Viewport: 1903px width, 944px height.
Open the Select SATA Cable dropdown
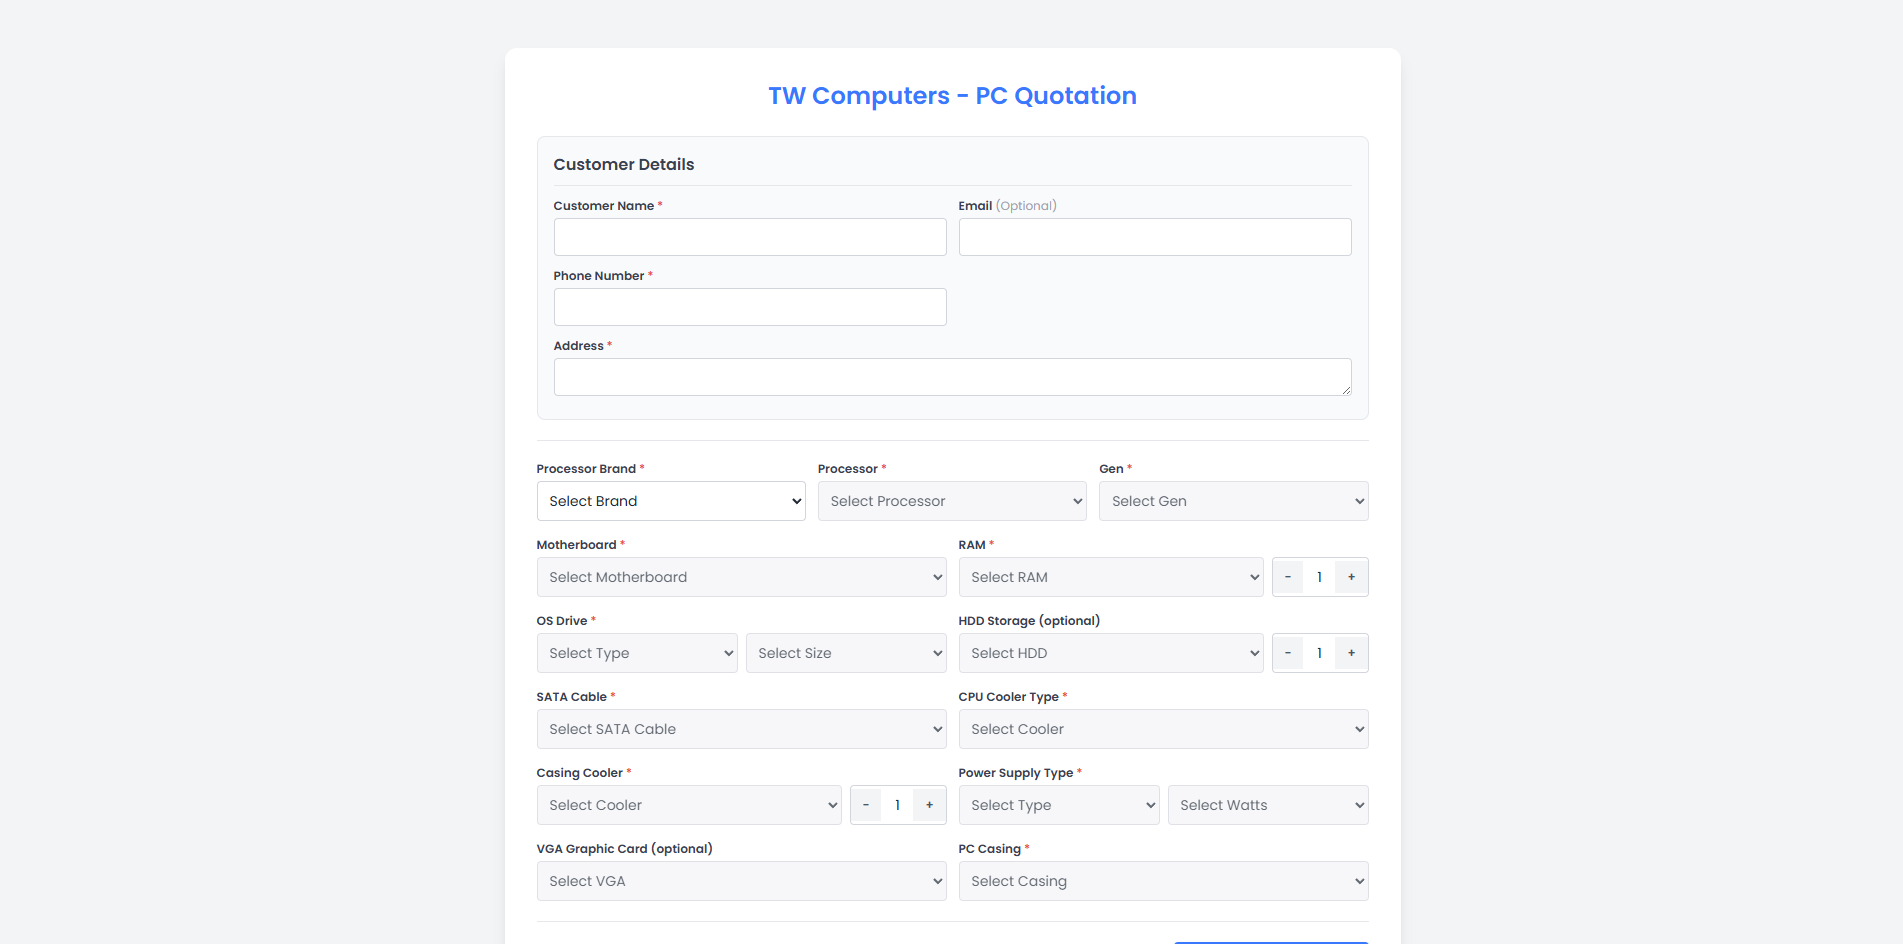click(741, 729)
